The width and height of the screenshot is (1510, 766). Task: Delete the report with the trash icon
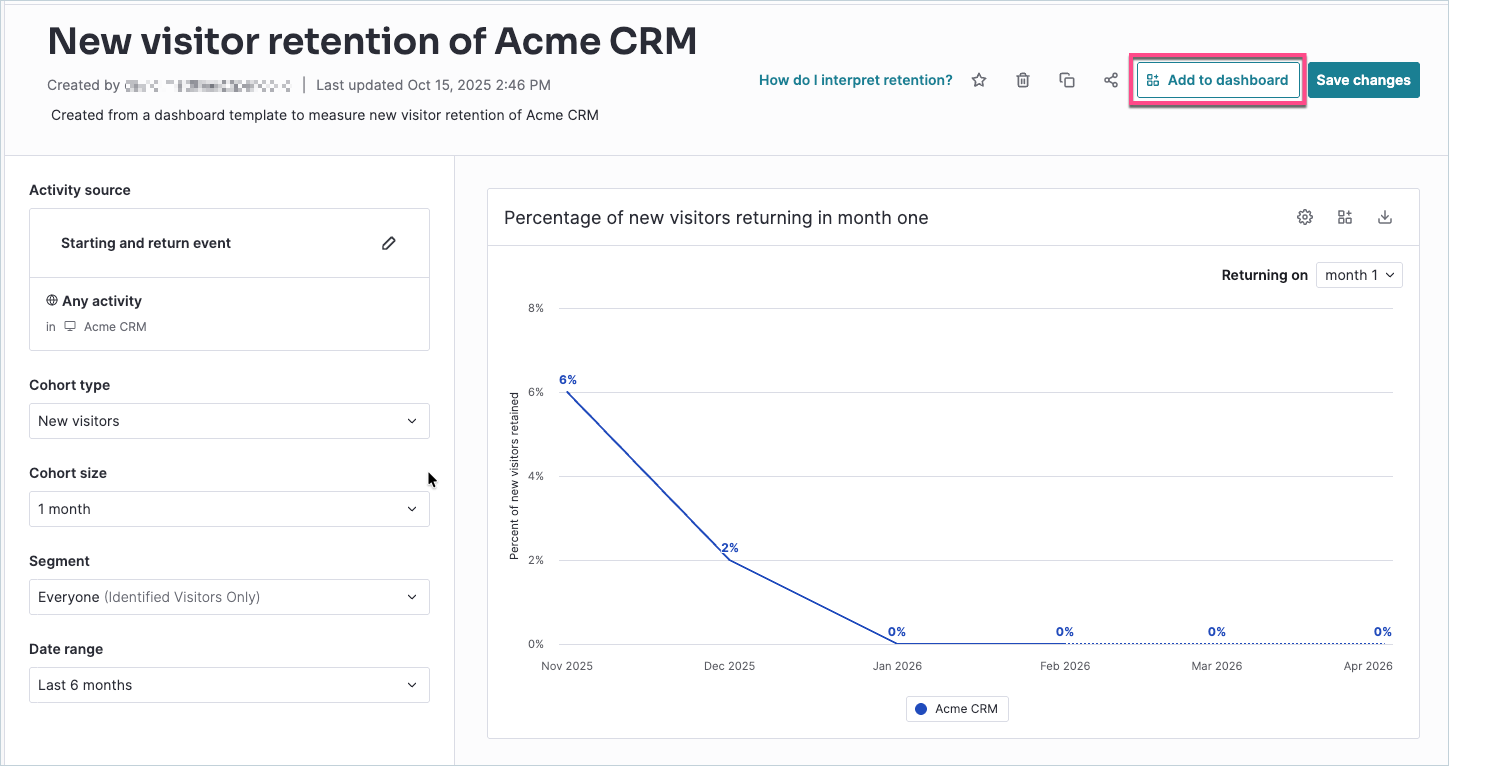1023,80
